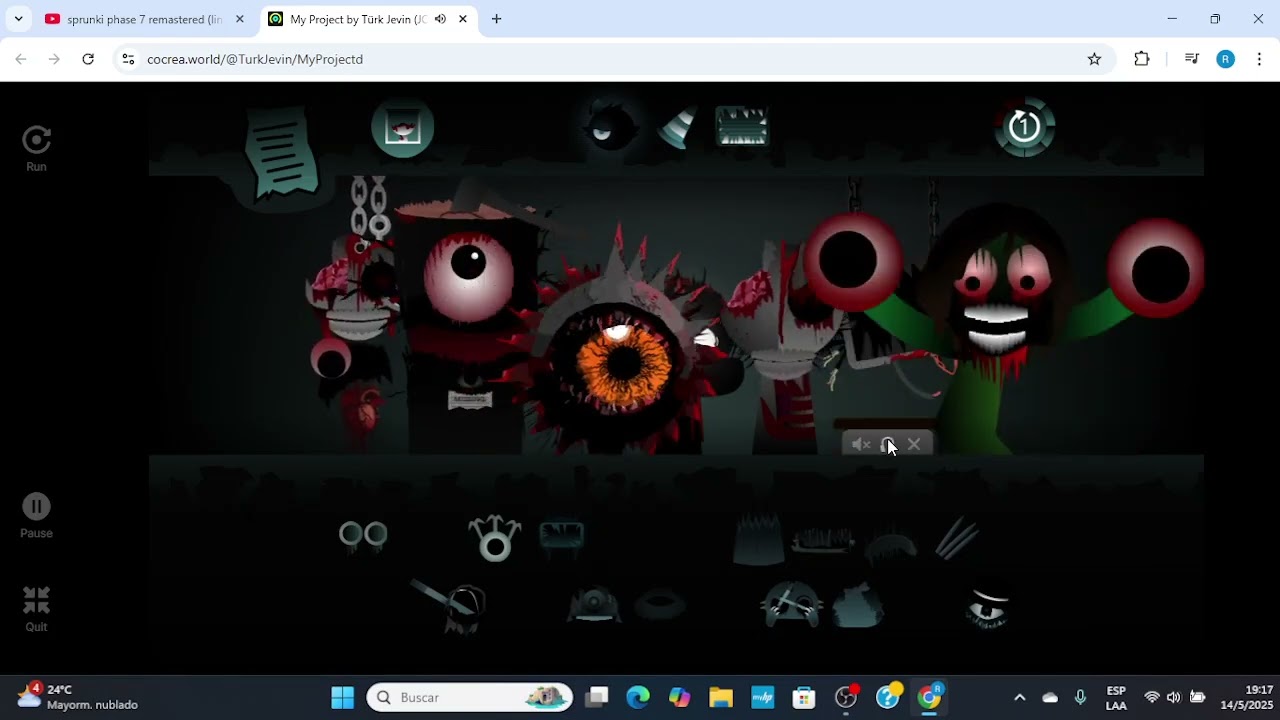The height and width of the screenshot is (720, 1280).
Task: Select the spiky black ball bonus icon
Action: pos(608,127)
